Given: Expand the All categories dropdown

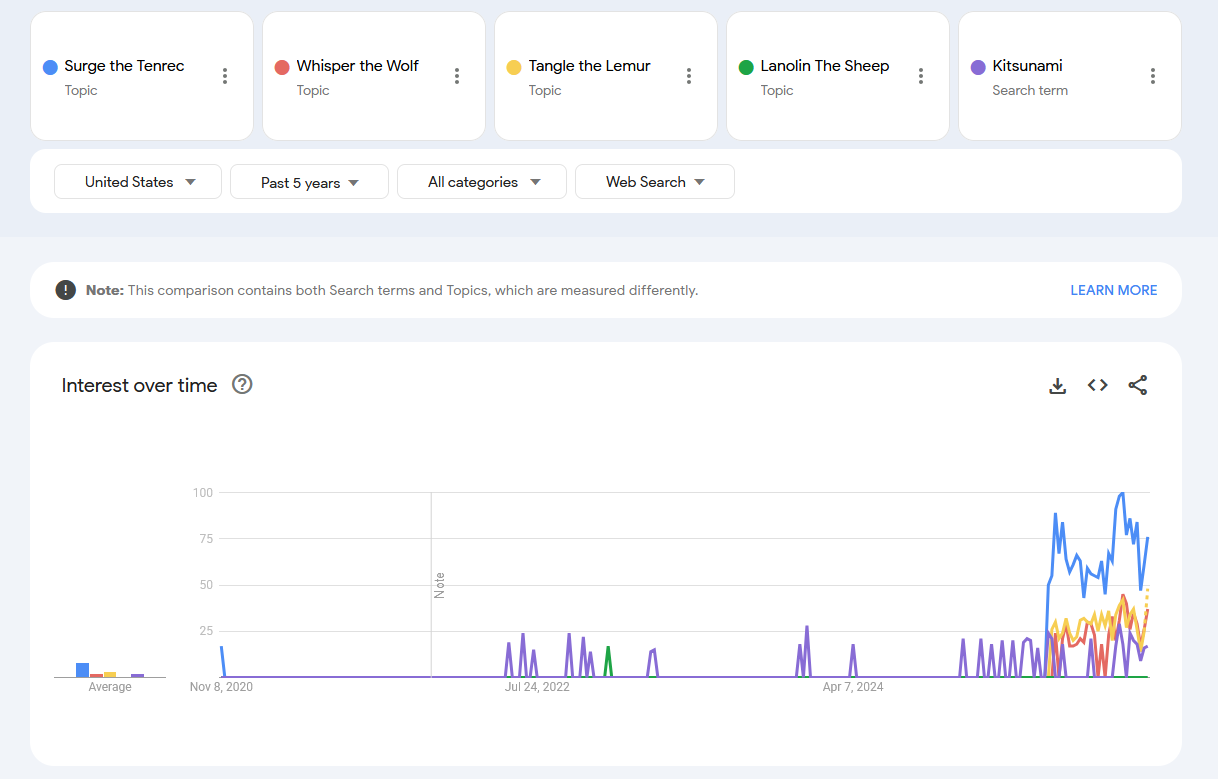Looking at the screenshot, I should [x=482, y=182].
